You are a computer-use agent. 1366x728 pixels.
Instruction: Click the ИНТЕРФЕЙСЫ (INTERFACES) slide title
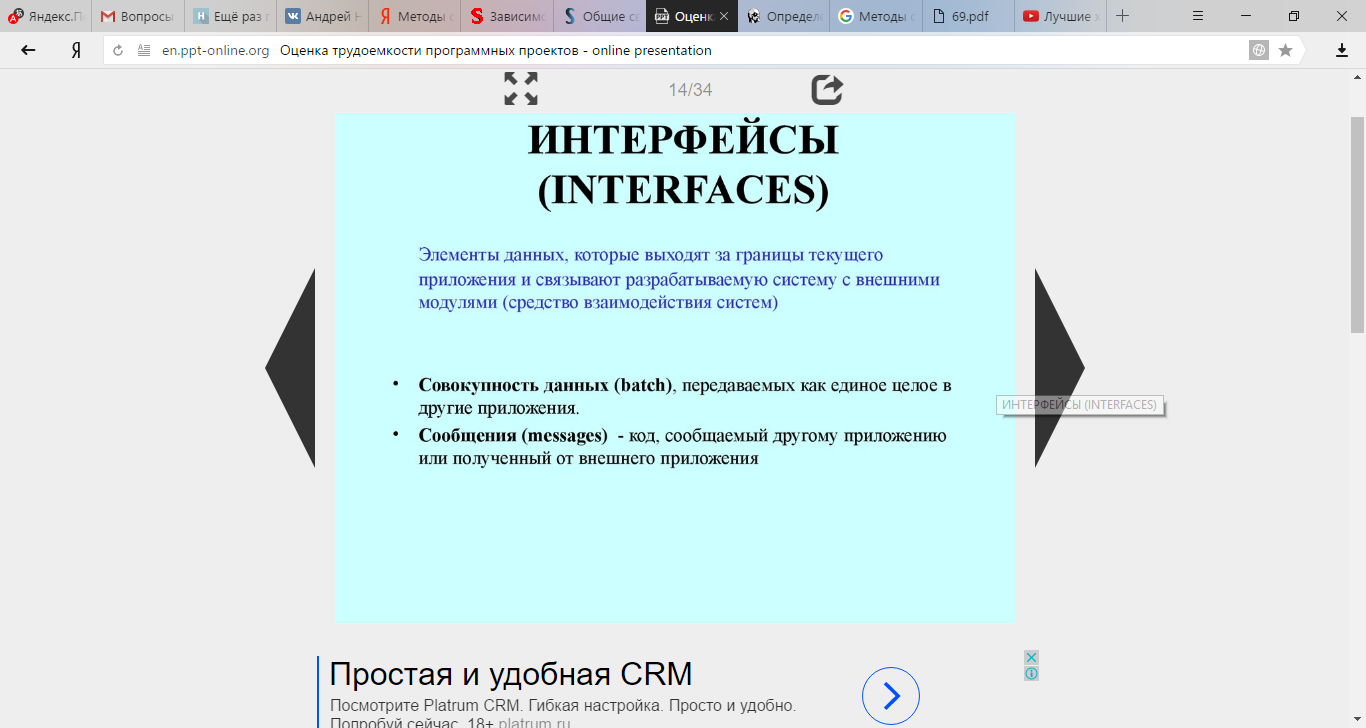[x=683, y=166]
